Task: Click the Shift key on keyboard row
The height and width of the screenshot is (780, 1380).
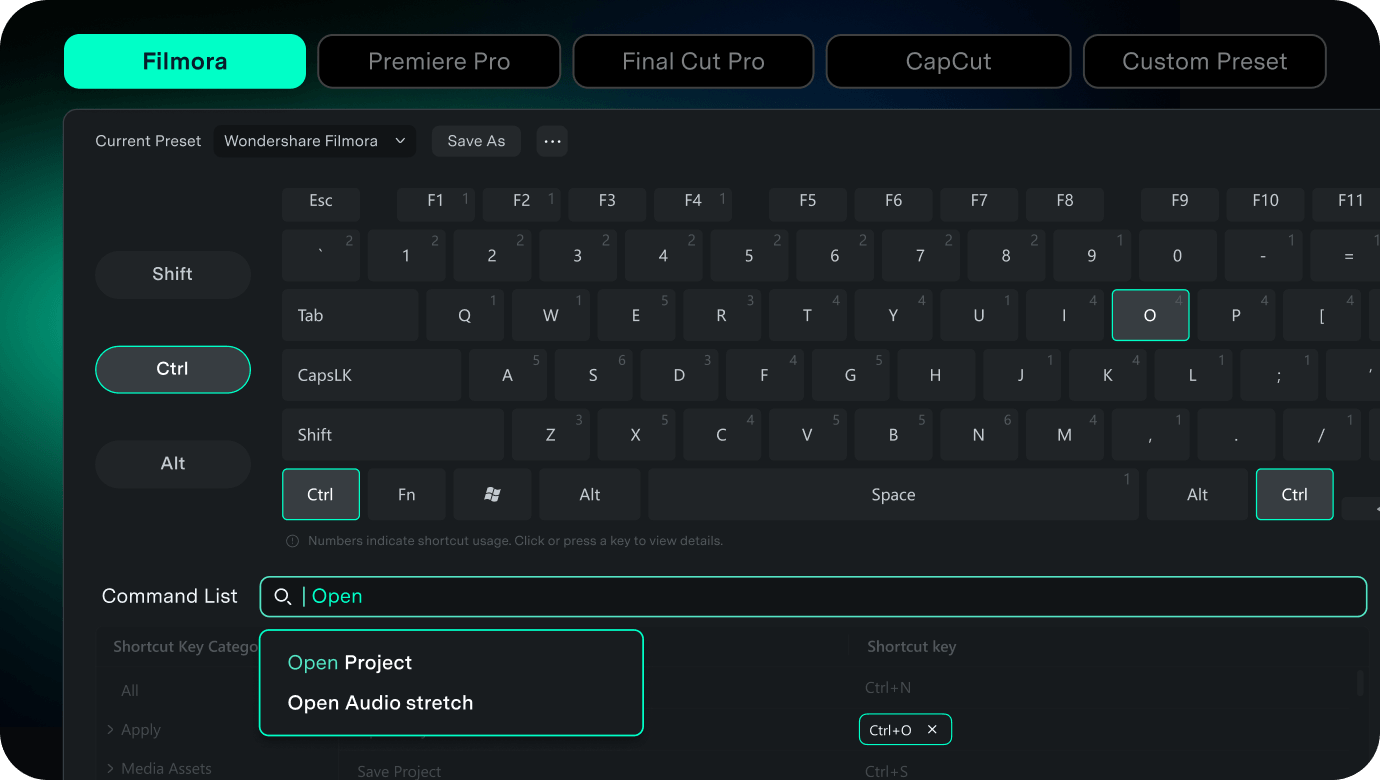Action: pyautogui.click(x=393, y=435)
